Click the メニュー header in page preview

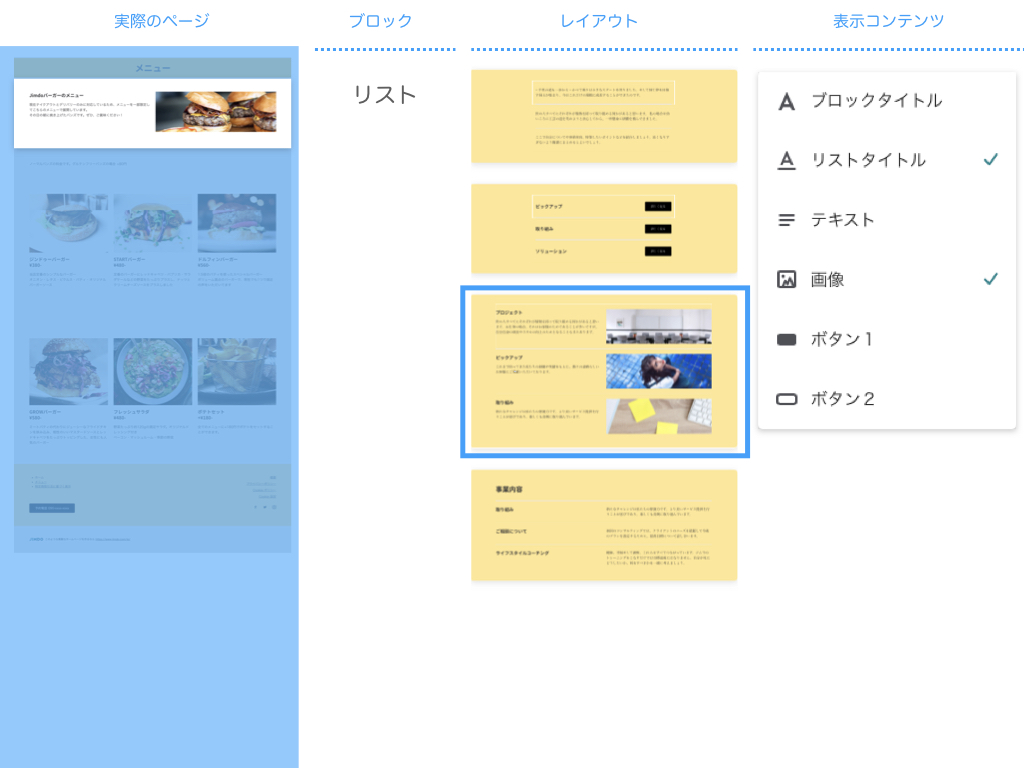(x=153, y=68)
